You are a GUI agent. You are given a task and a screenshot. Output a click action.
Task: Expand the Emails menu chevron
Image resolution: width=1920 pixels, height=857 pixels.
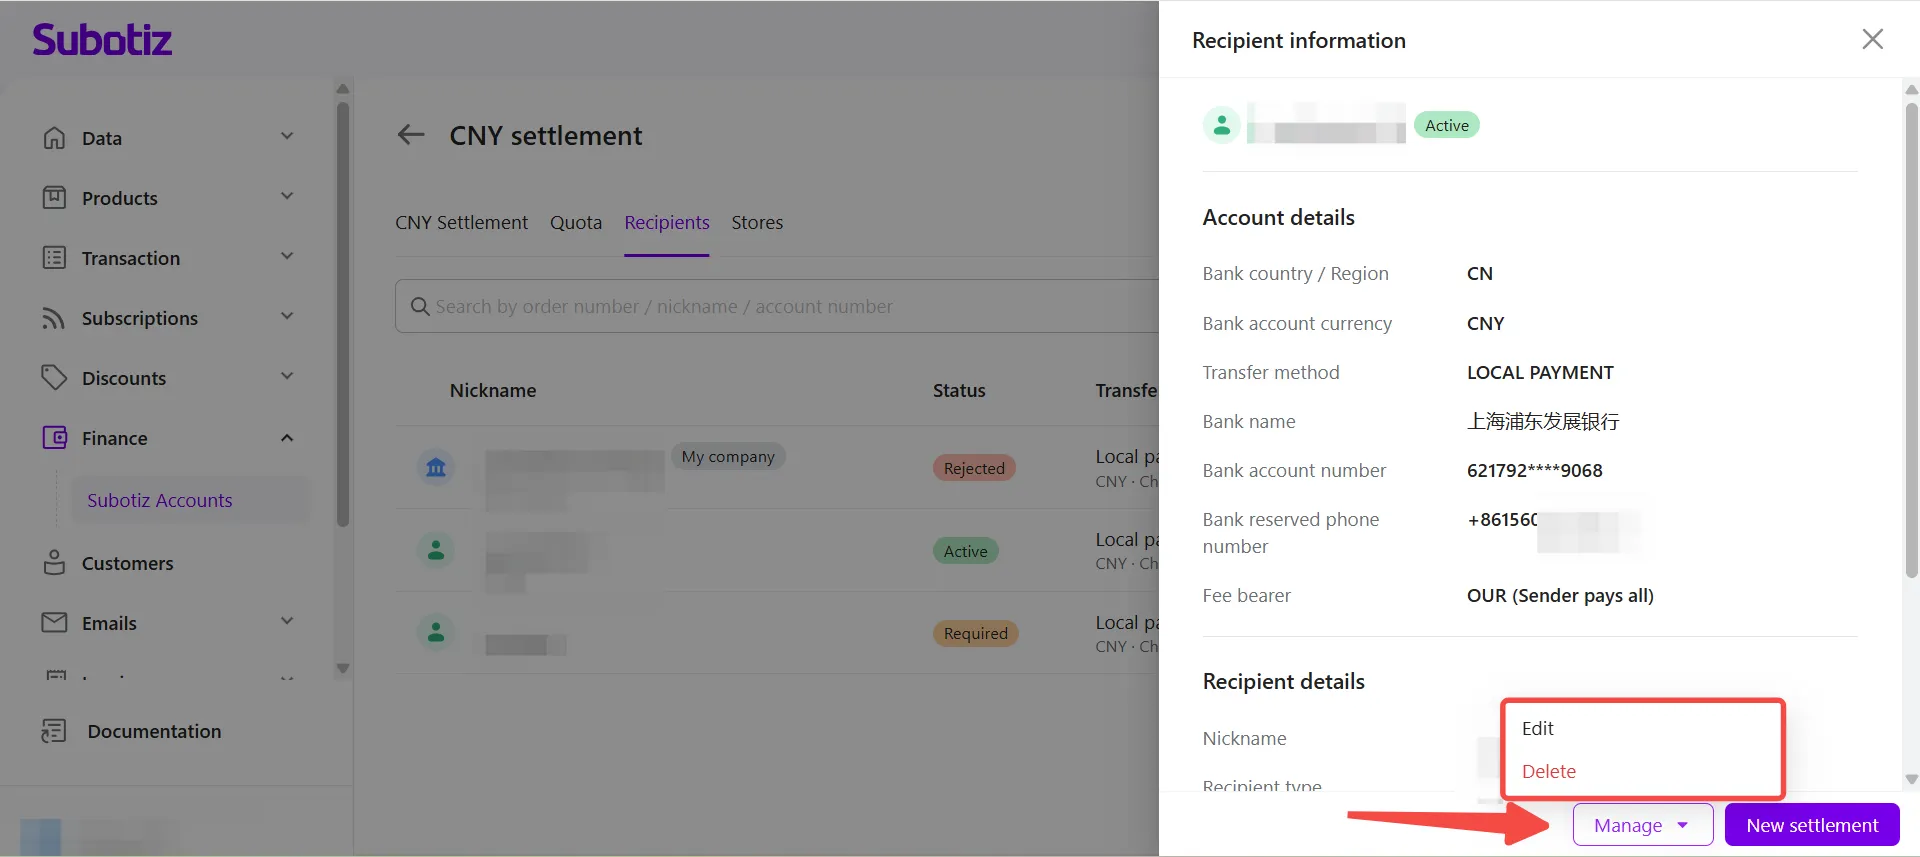click(x=287, y=621)
